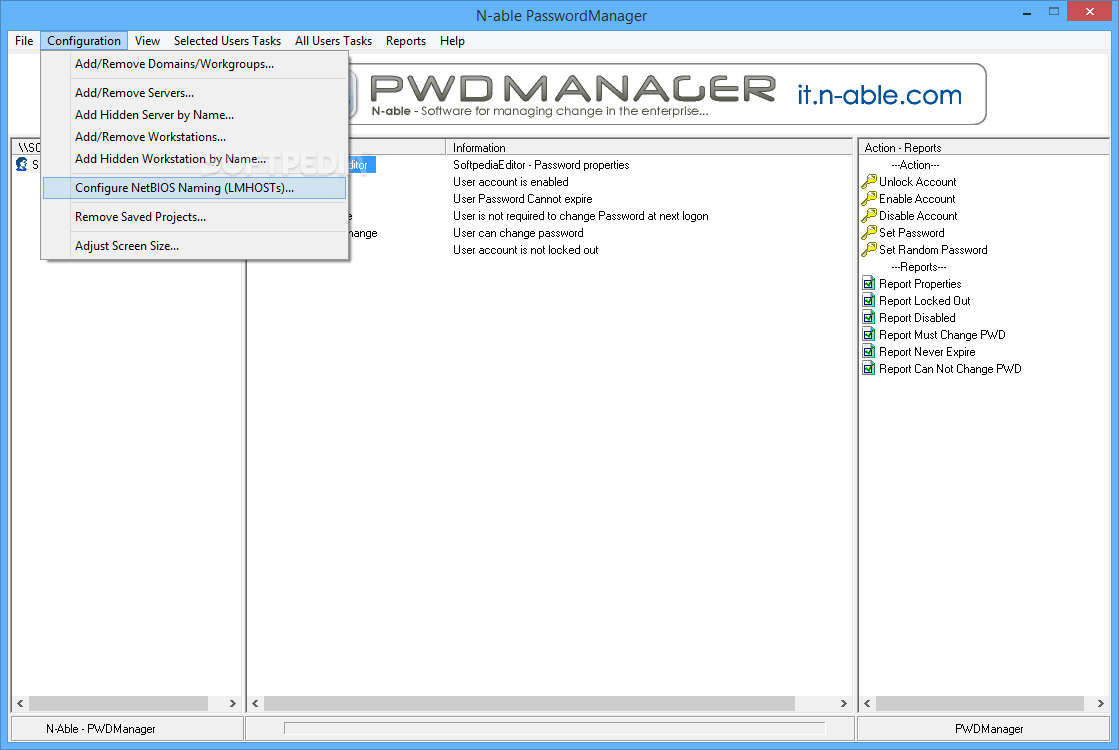Select 'SoftpediaEditor - Password properties' row
The image size is (1119, 750).
(541, 165)
